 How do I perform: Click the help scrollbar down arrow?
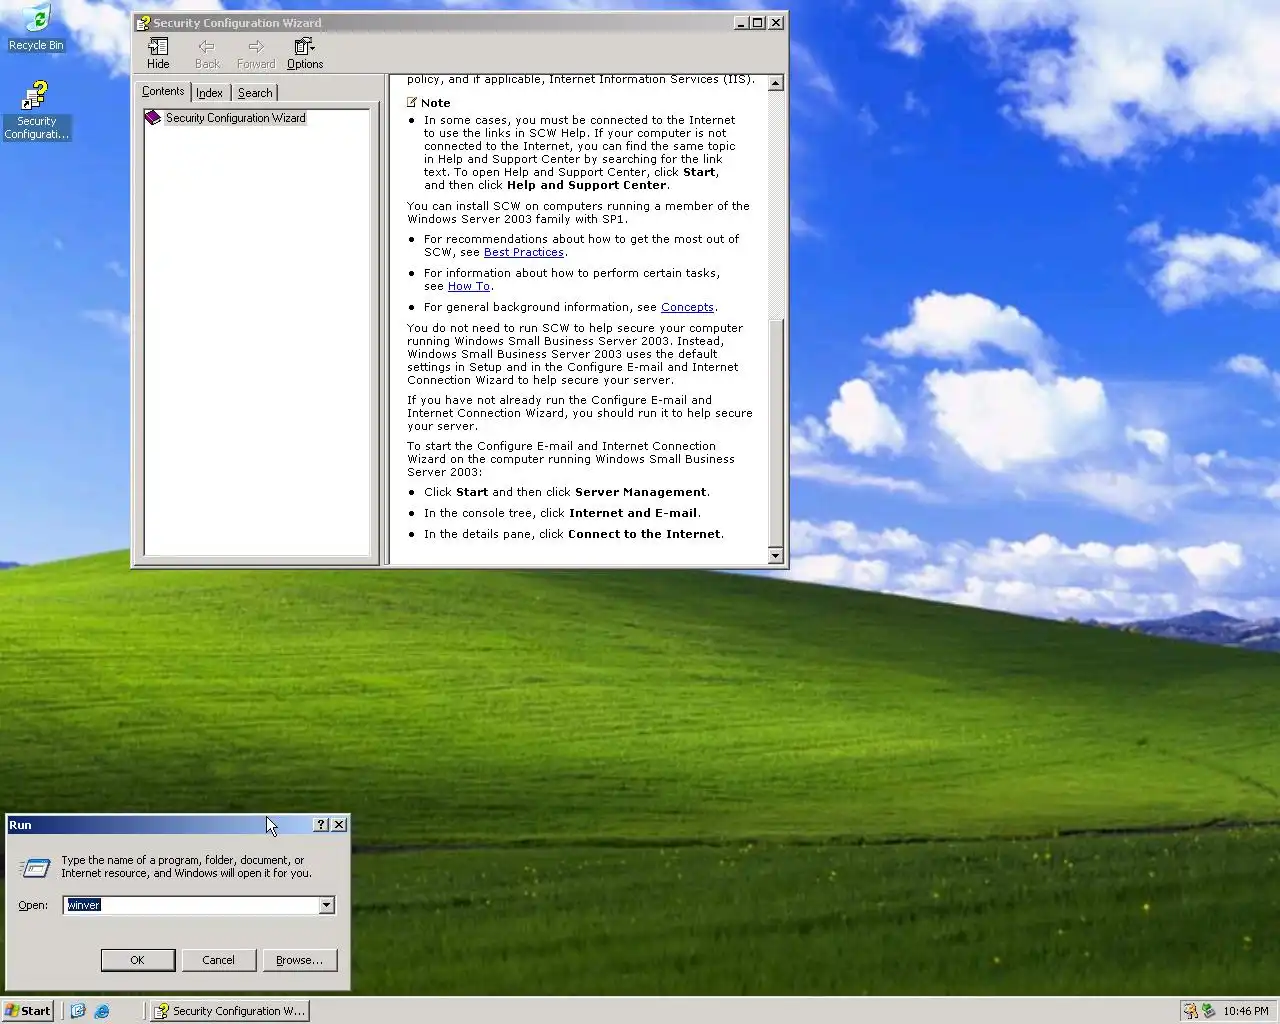click(x=775, y=555)
